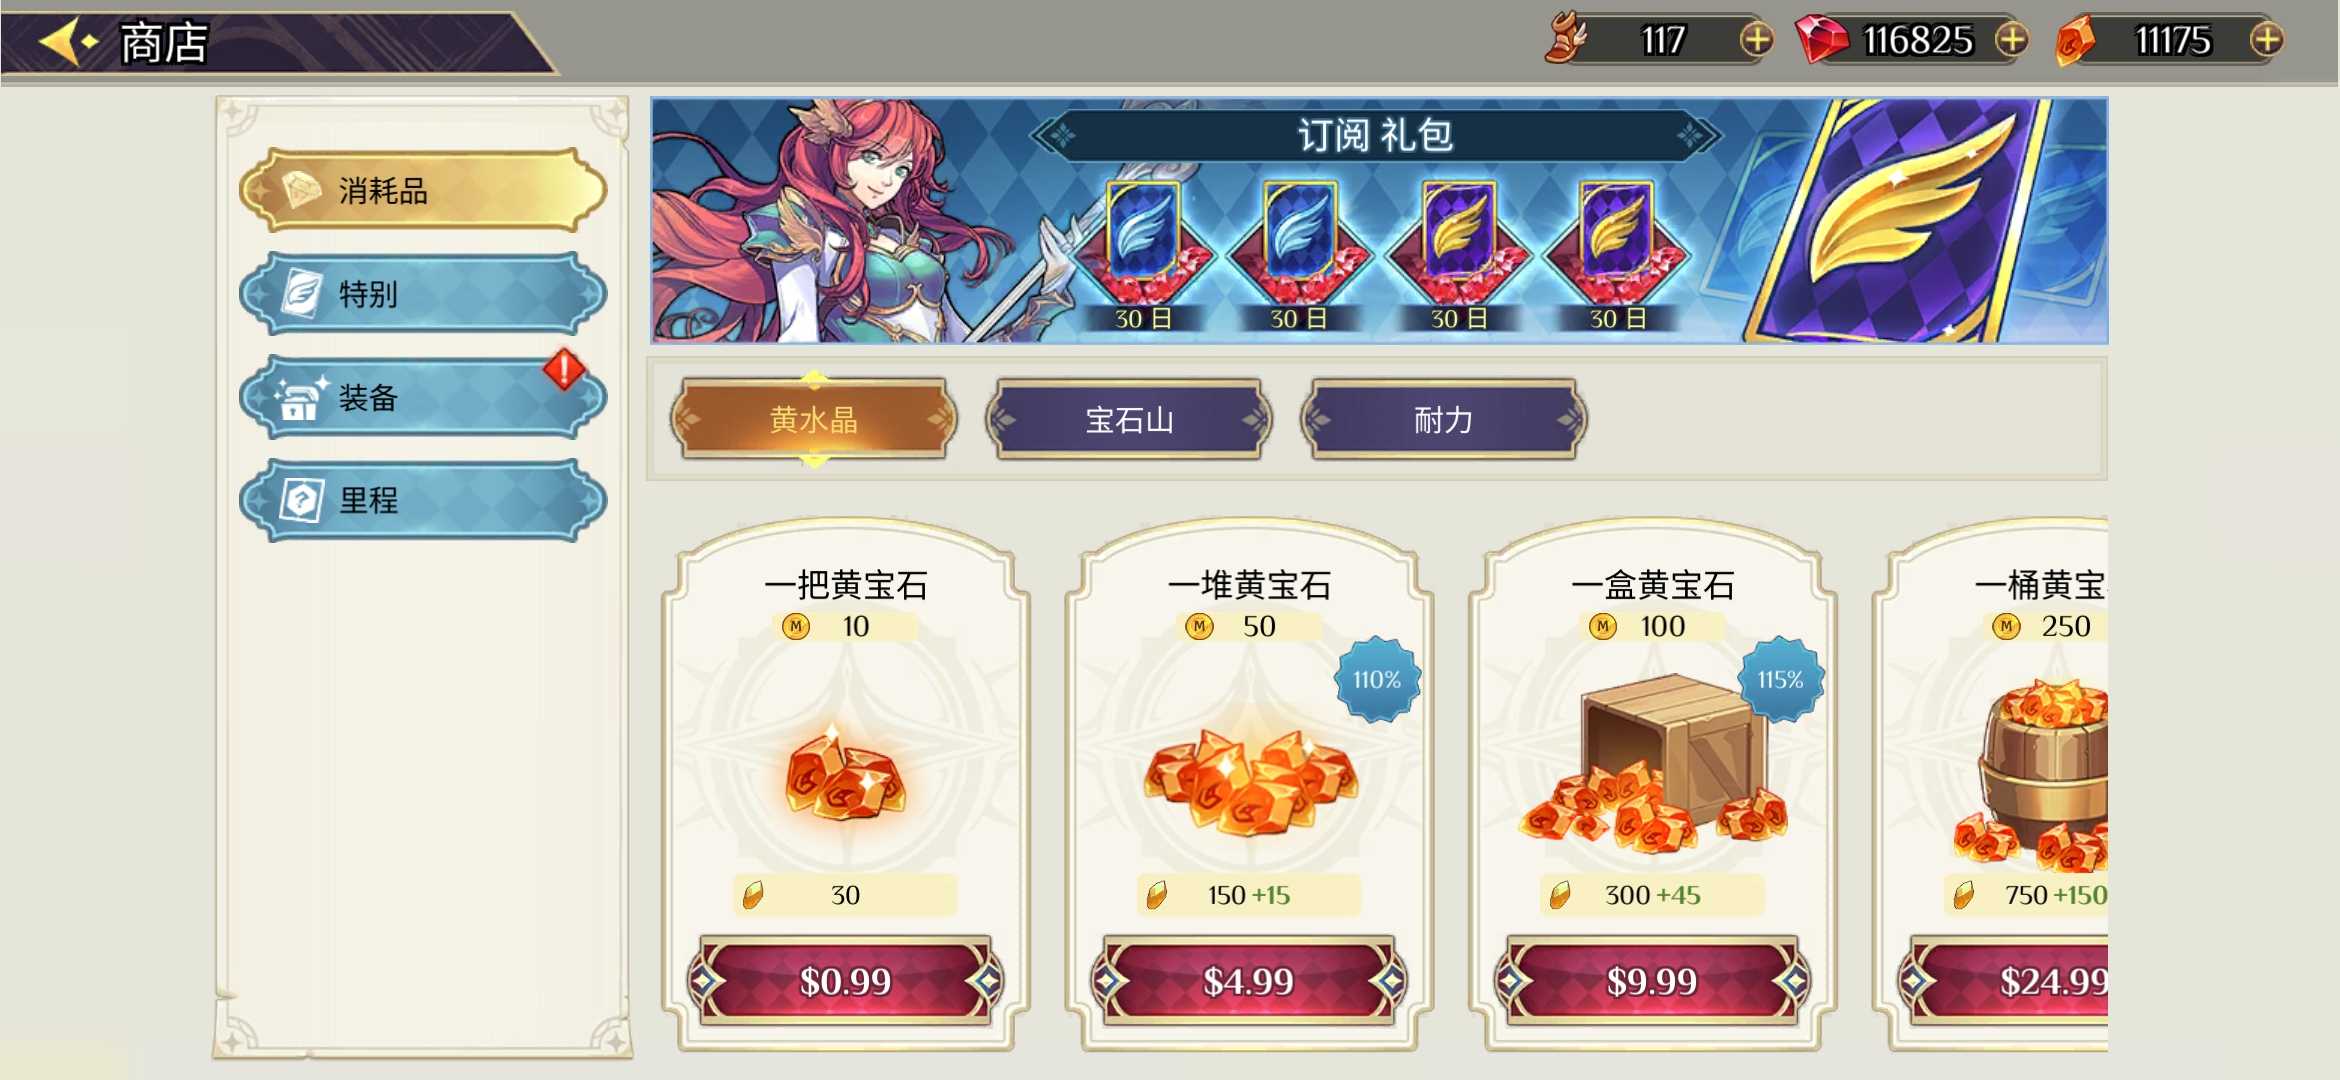Buy 一盒黄宝石 for $9.99
The height and width of the screenshot is (1080, 2340).
click(1652, 981)
